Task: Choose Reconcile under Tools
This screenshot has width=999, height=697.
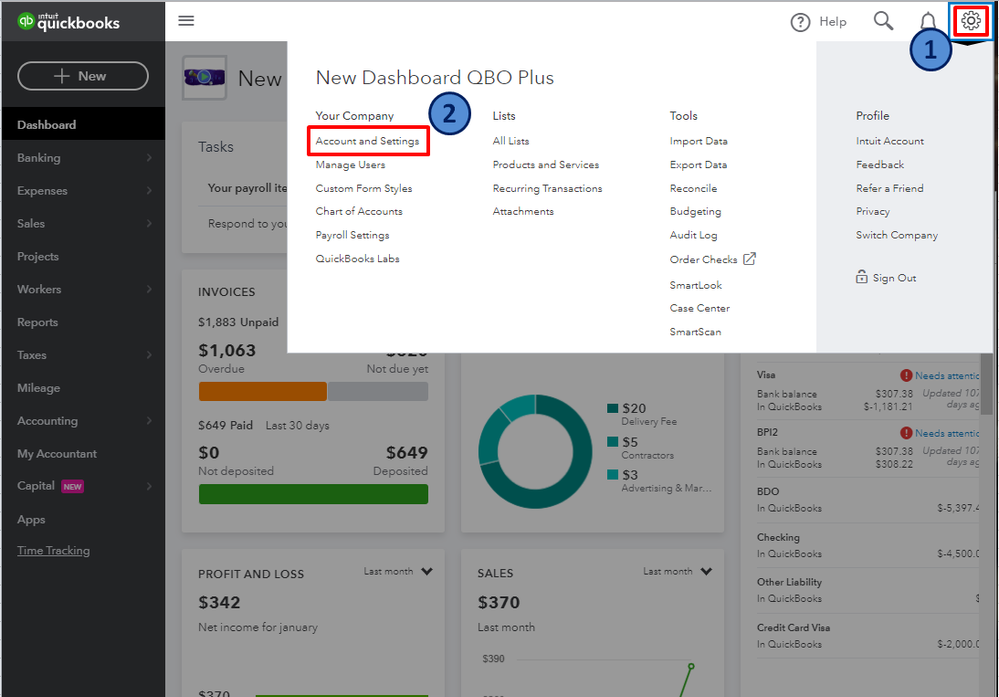Action: coord(693,188)
